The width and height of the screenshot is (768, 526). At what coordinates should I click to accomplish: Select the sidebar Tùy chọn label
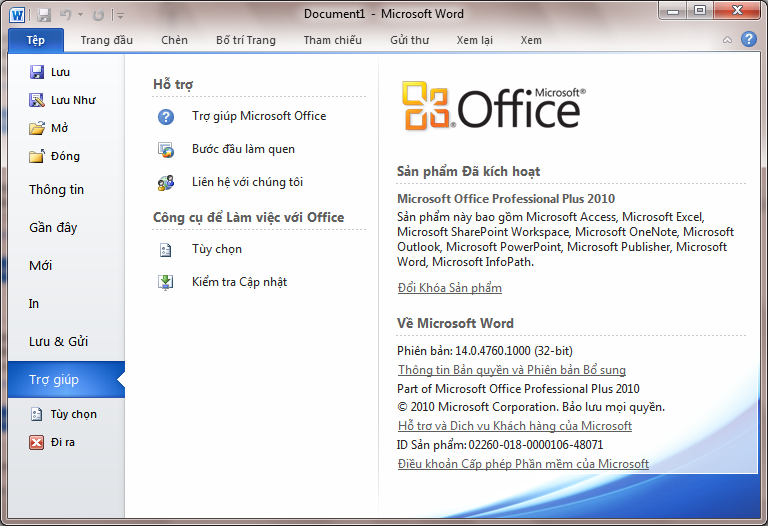pos(73,414)
